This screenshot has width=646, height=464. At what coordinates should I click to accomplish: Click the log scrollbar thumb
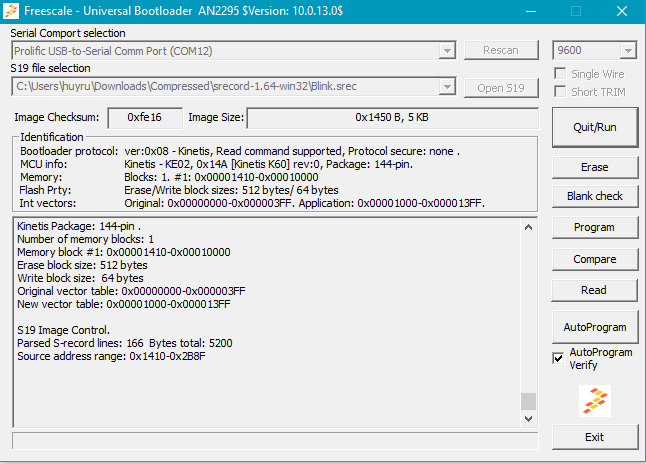tap(529, 401)
